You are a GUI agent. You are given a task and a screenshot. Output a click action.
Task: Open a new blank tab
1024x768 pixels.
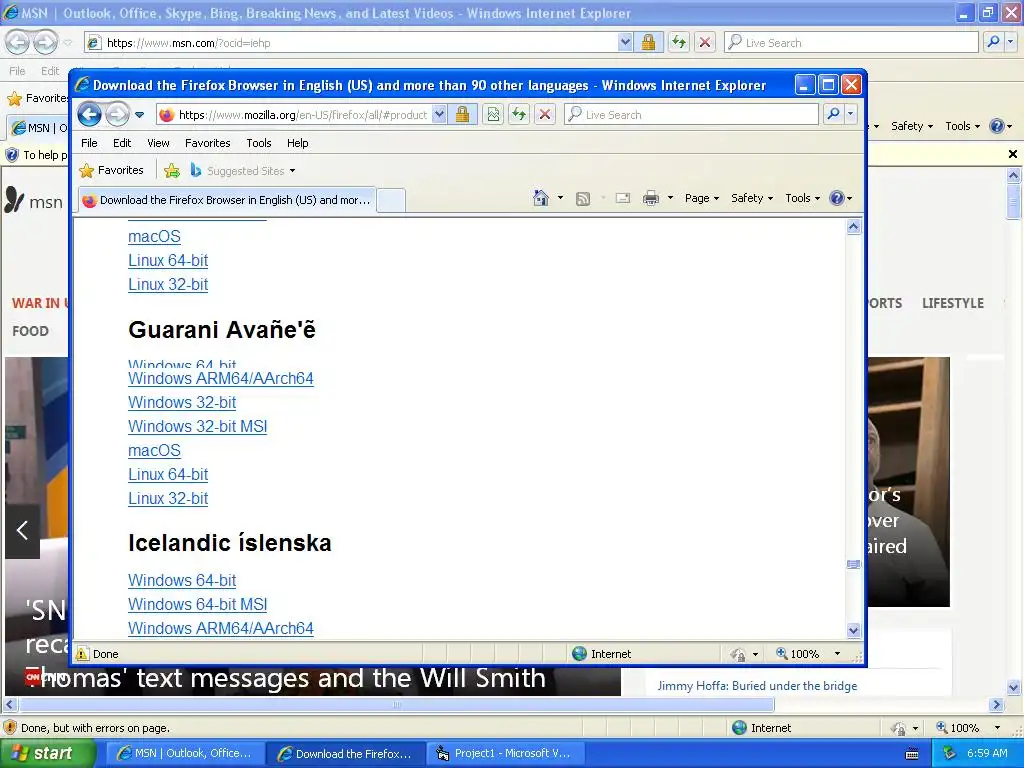pos(391,200)
